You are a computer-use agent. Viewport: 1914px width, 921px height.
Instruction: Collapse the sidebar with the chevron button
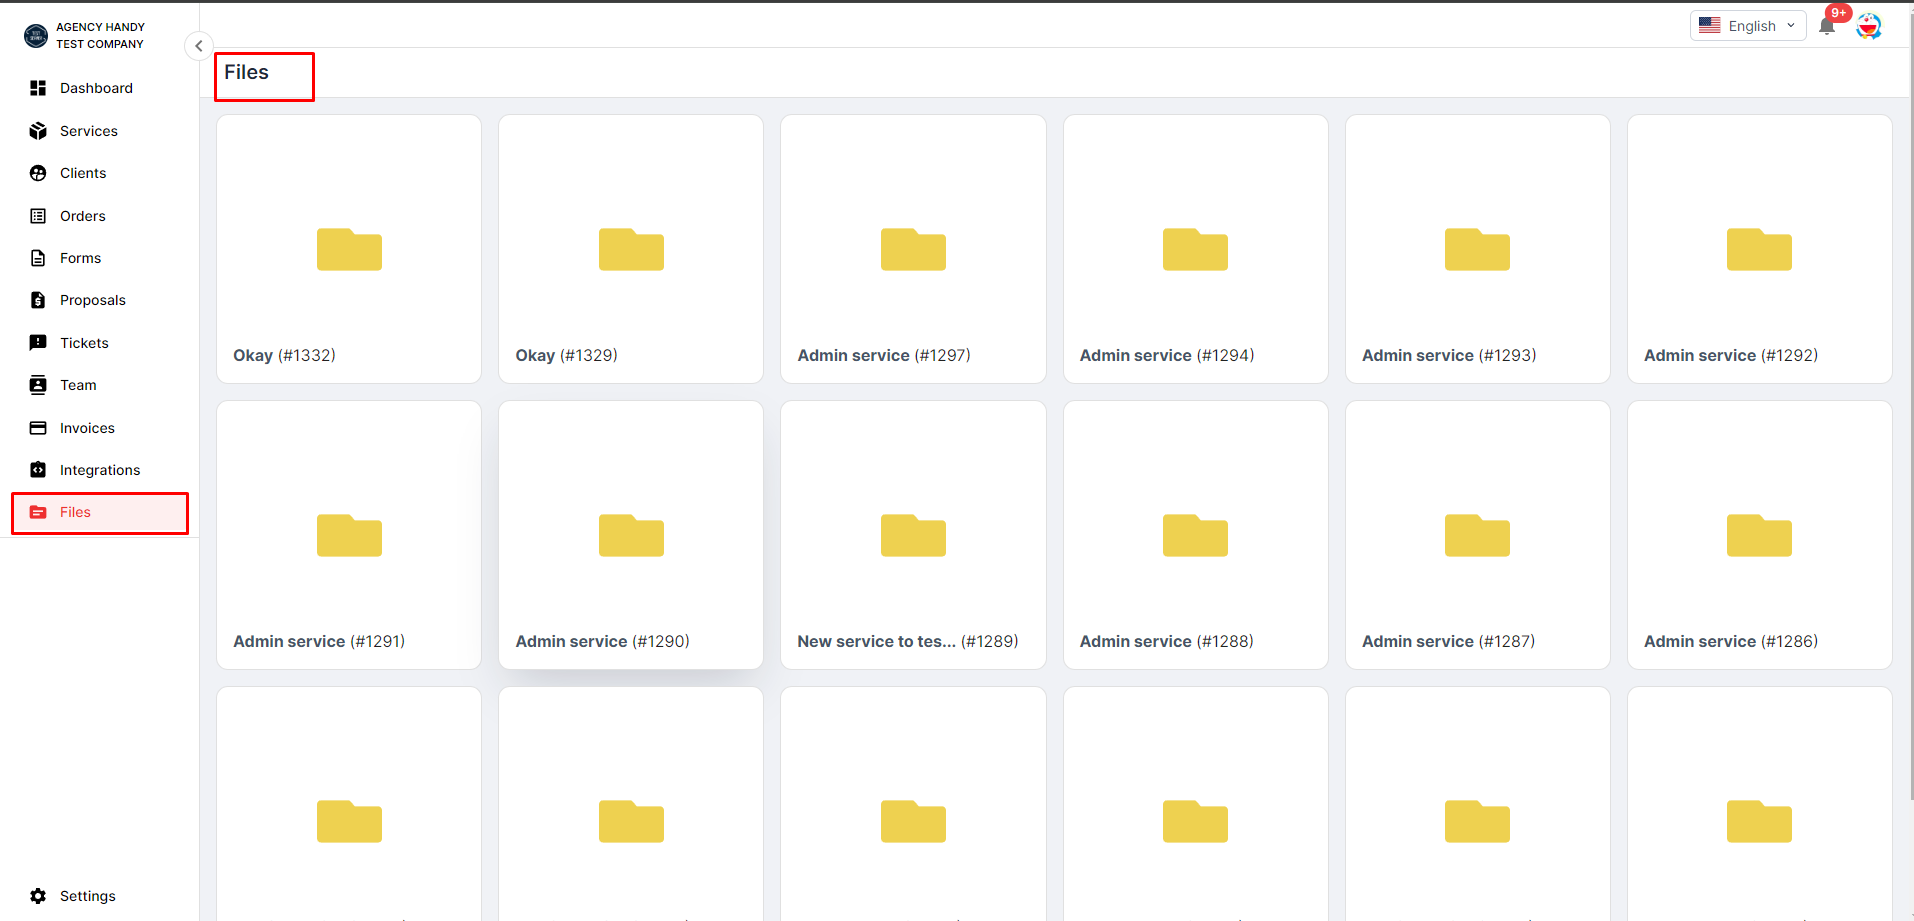coord(198,46)
